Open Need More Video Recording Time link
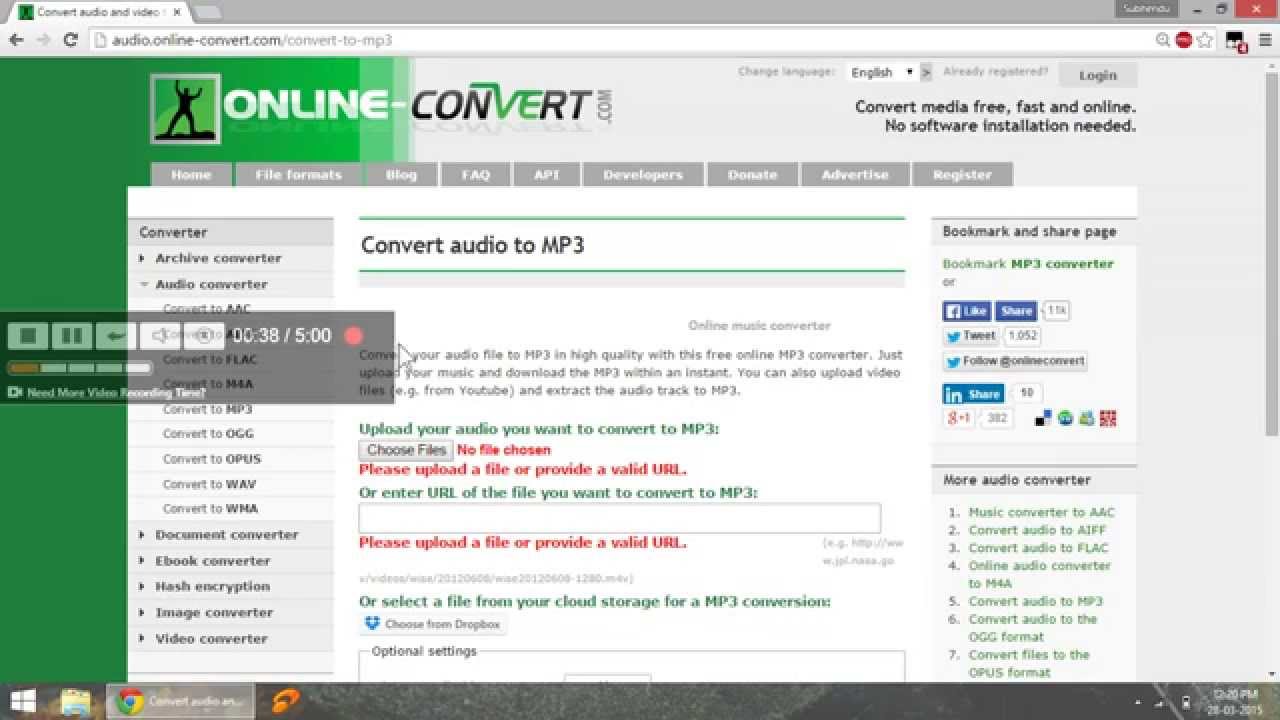 (116, 393)
